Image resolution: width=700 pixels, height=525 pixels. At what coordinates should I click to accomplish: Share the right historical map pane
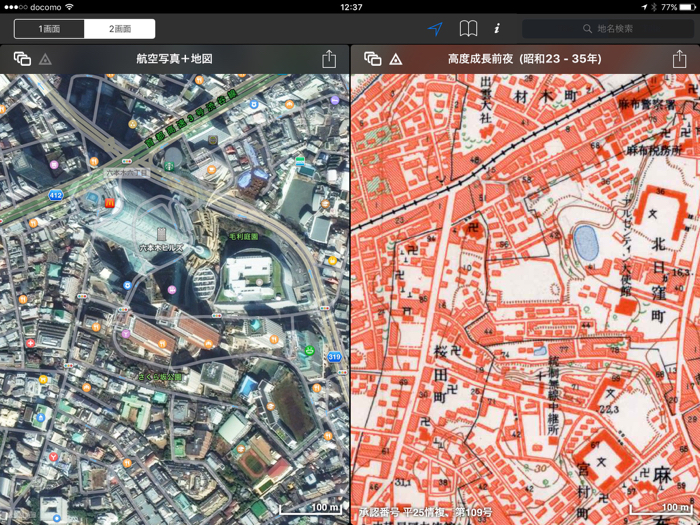[x=679, y=60]
